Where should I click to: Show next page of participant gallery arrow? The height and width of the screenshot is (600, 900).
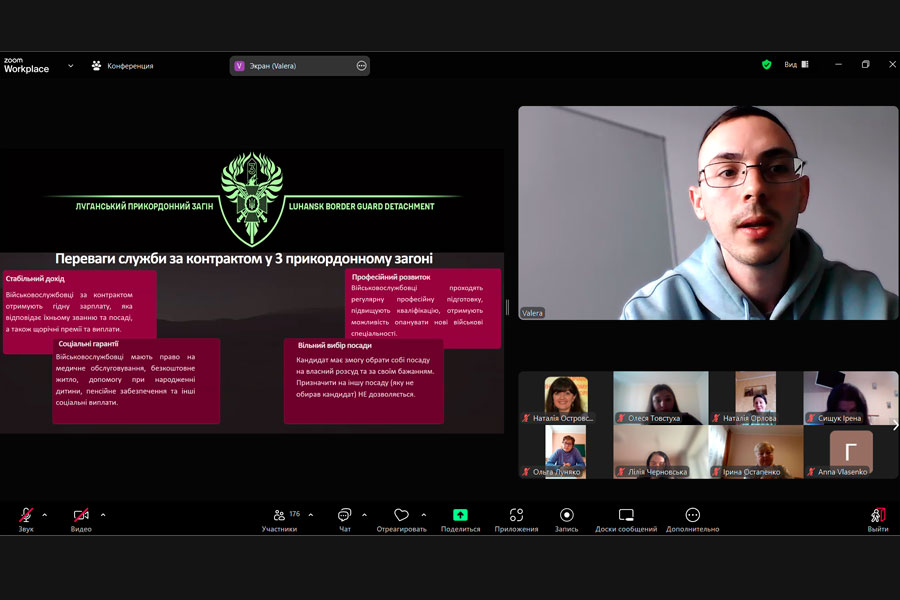pyautogui.click(x=895, y=425)
